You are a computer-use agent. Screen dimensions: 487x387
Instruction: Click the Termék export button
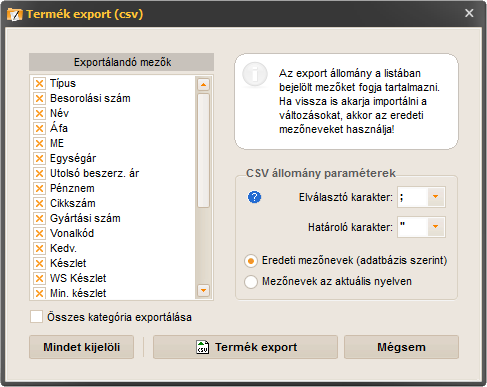[x=245, y=347]
